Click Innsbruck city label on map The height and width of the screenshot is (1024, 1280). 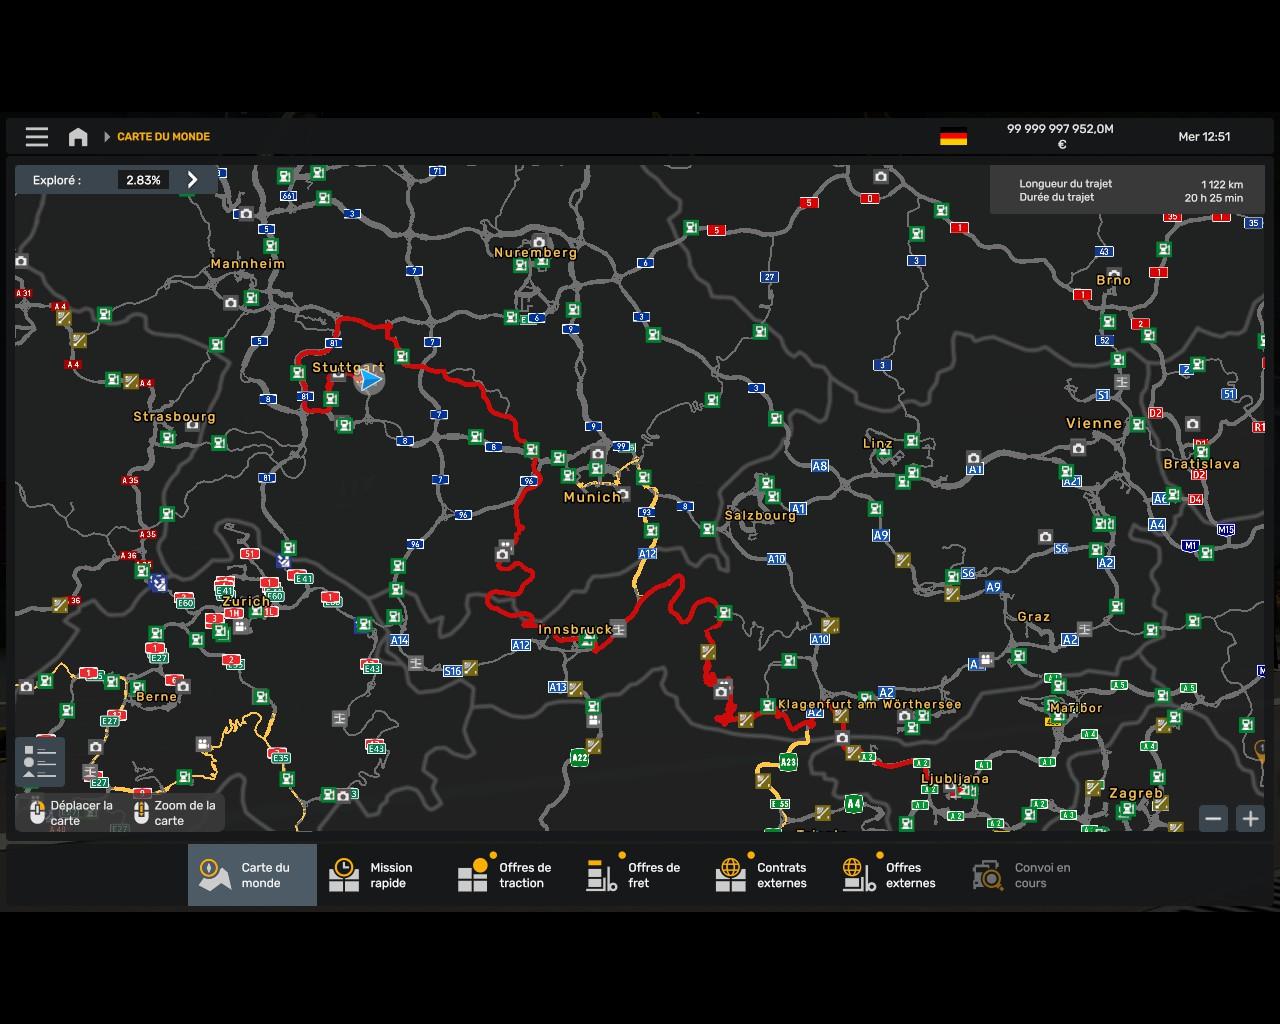(574, 629)
